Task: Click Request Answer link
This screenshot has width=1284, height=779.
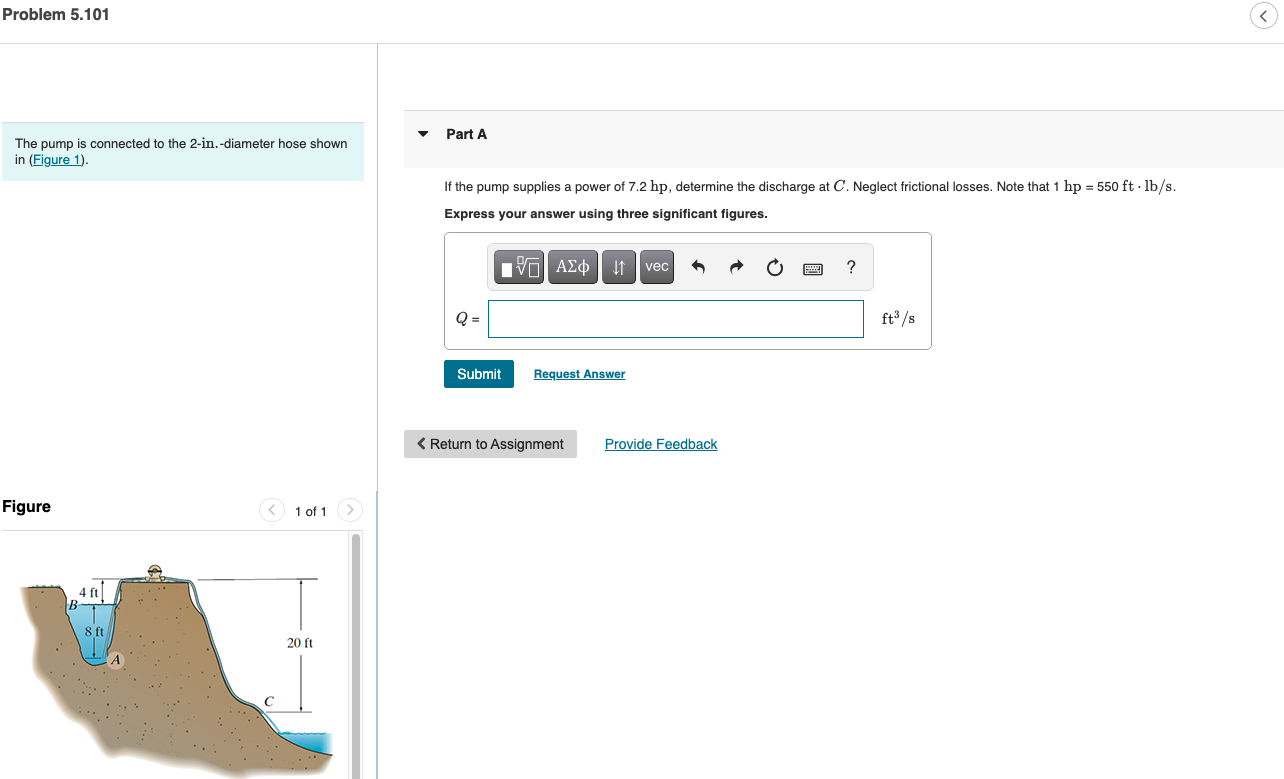Action: (579, 374)
